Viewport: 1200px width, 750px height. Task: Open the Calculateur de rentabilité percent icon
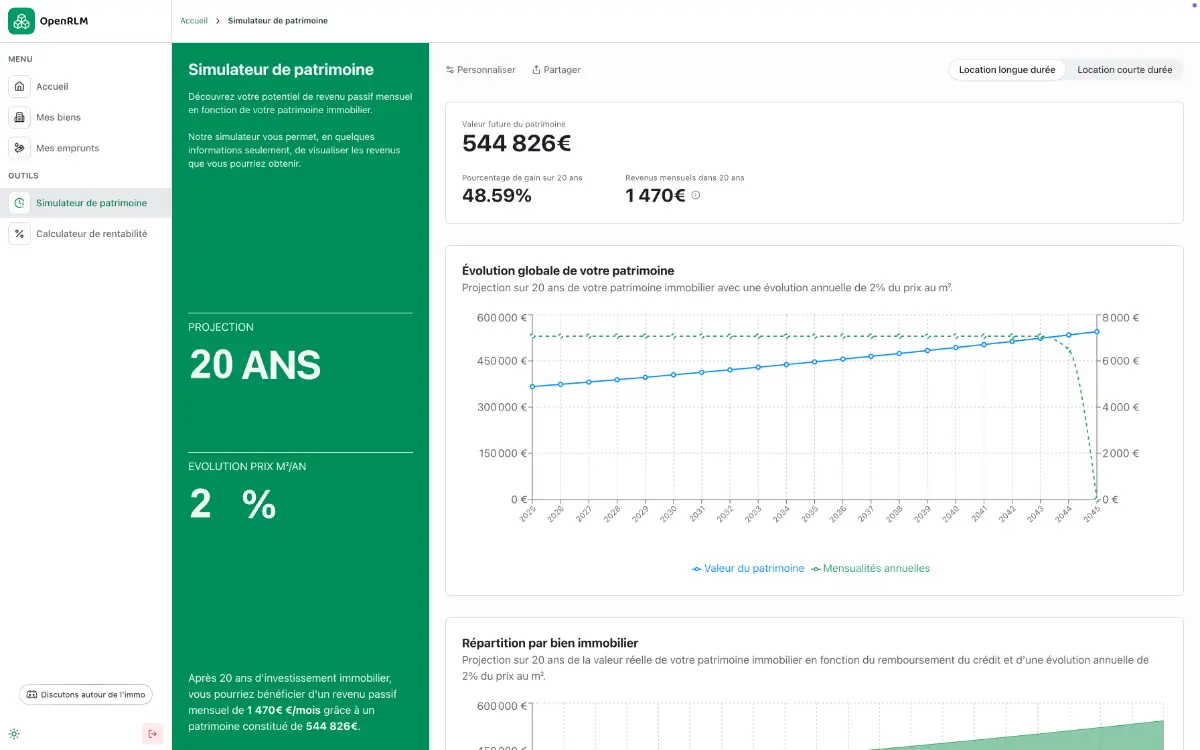click(x=19, y=234)
